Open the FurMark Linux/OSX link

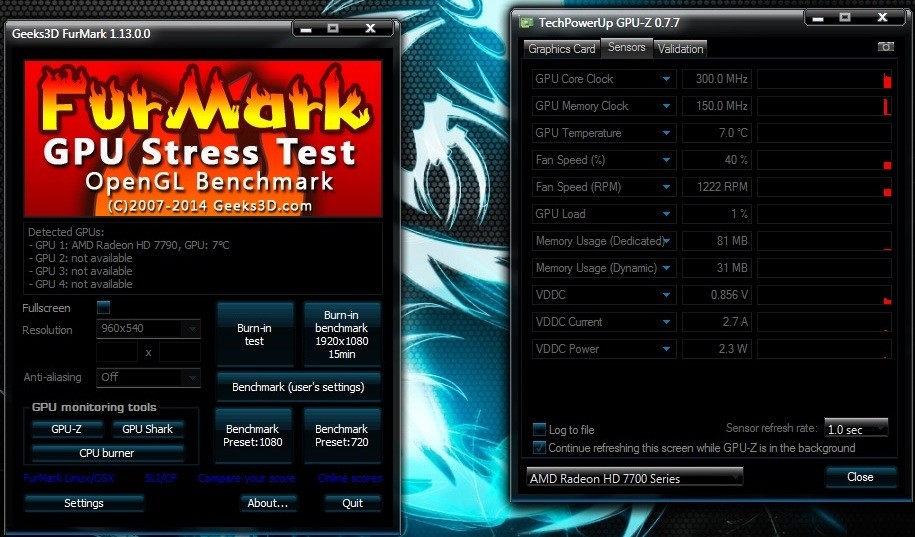coord(69,478)
